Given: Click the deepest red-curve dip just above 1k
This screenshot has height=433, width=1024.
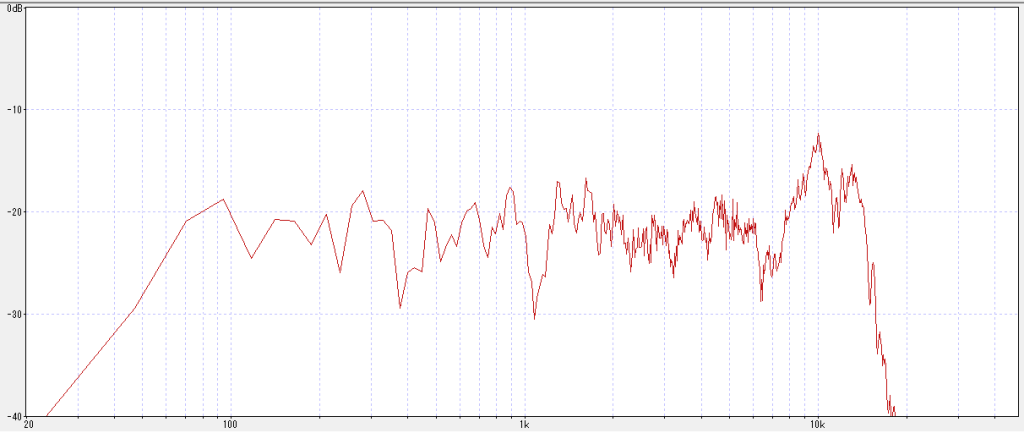Looking at the screenshot, I should [534, 318].
